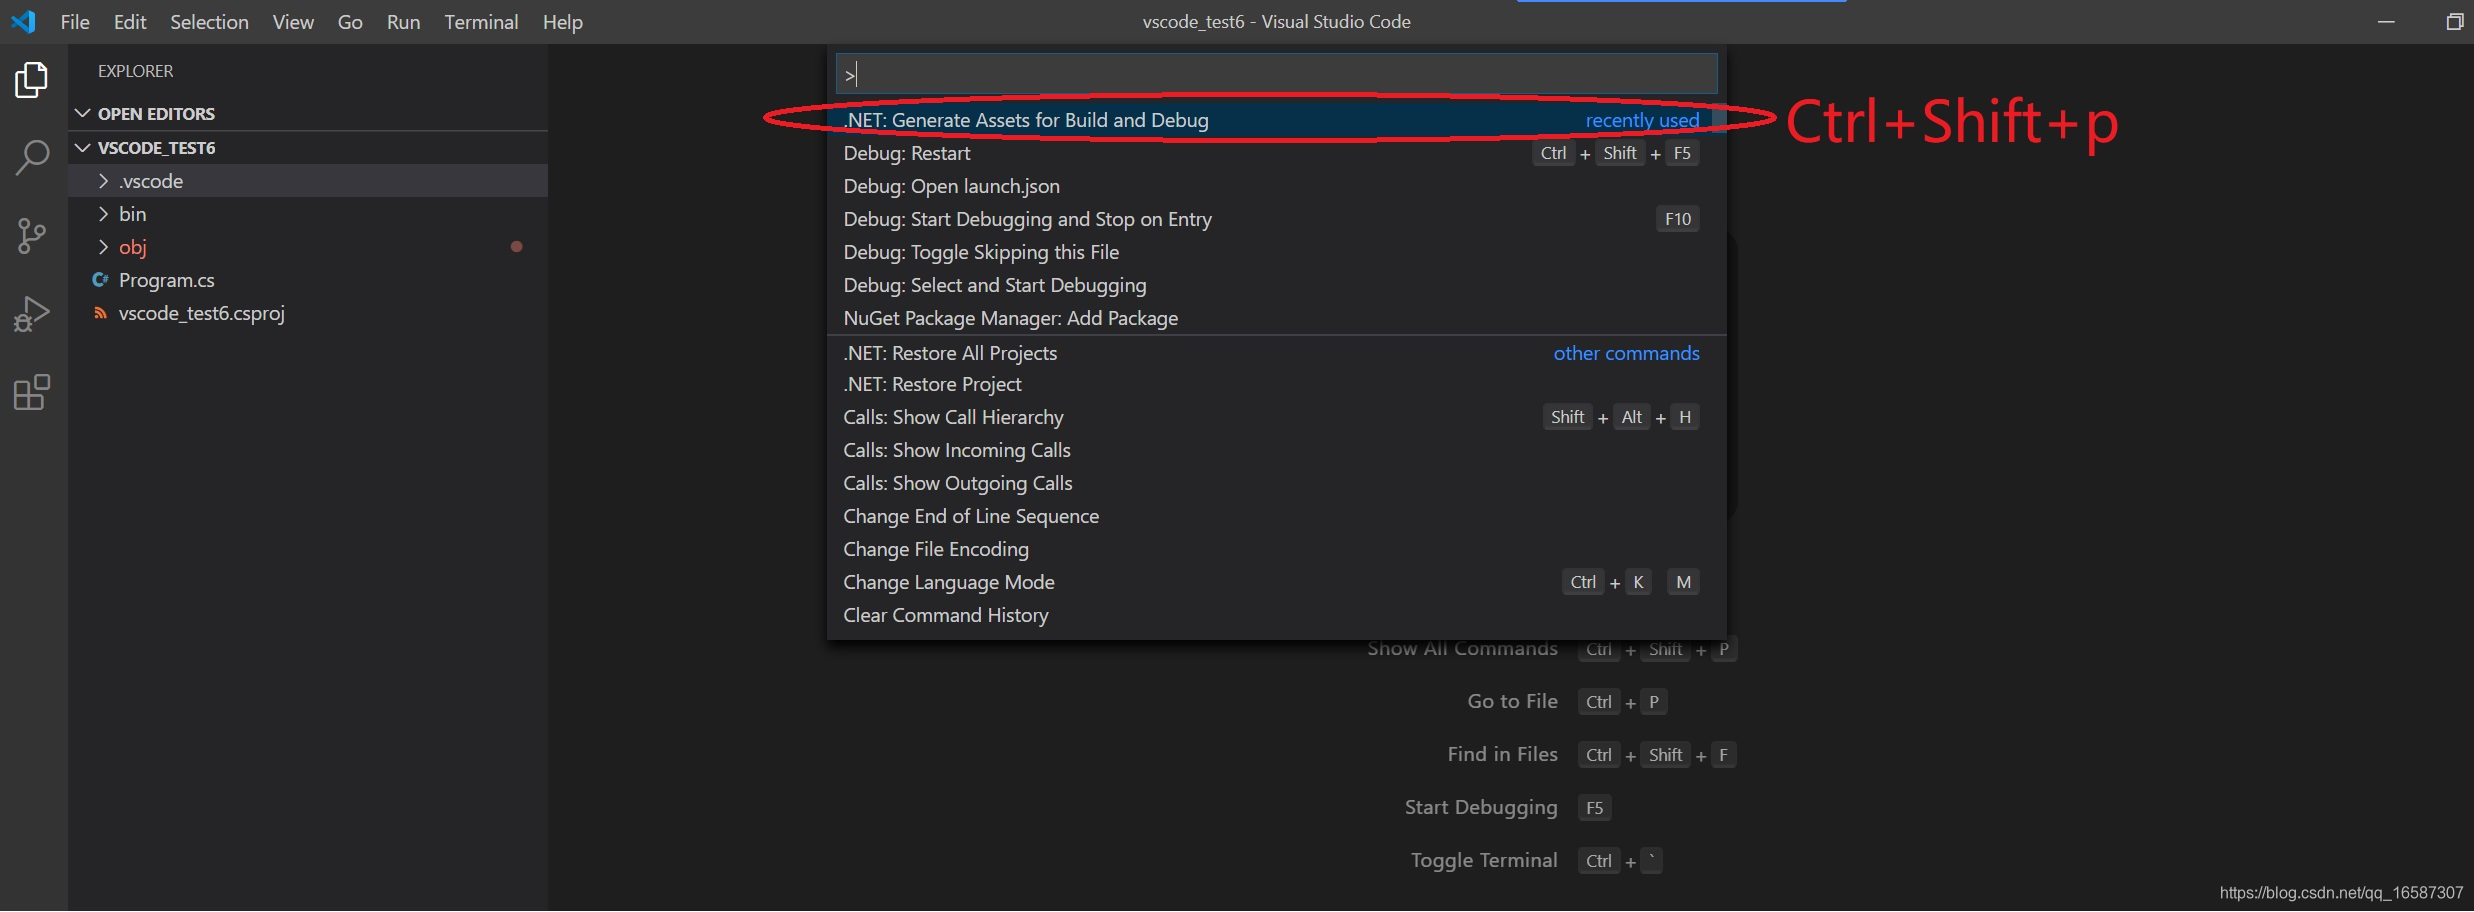Open the Go menu
This screenshot has width=2474, height=912.
(350, 22)
